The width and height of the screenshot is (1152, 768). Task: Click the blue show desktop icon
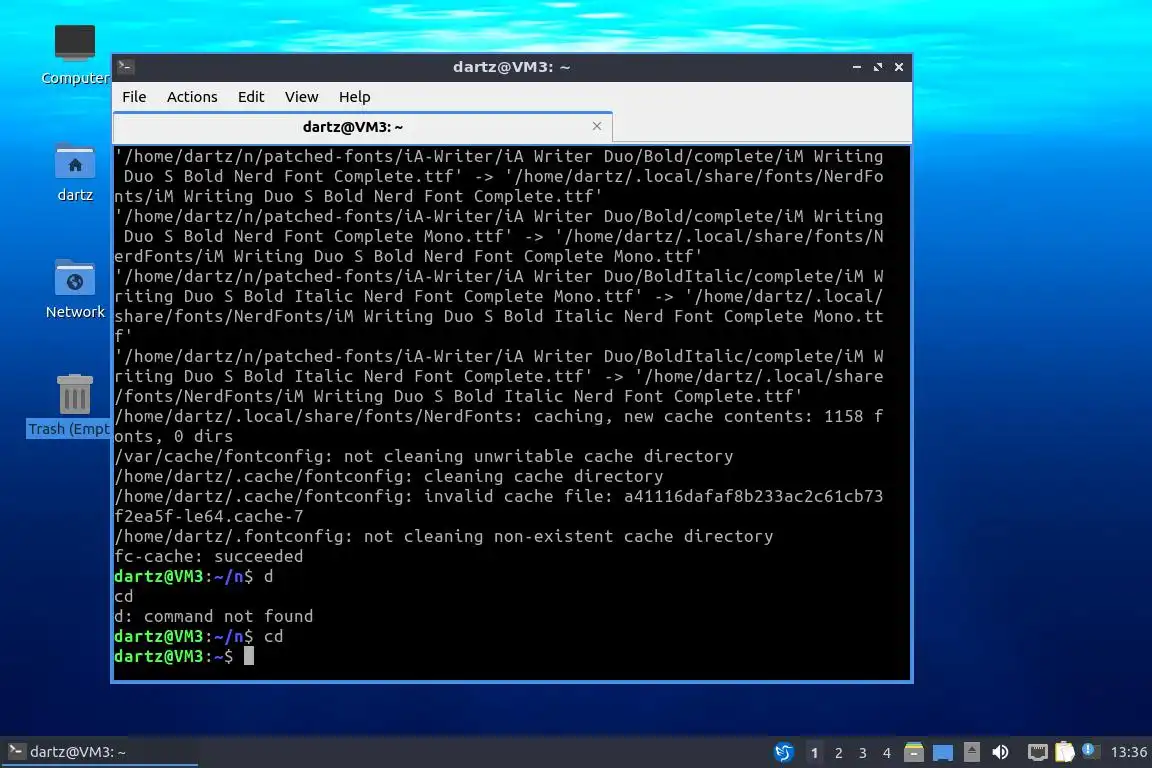click(x=943, y=753)
